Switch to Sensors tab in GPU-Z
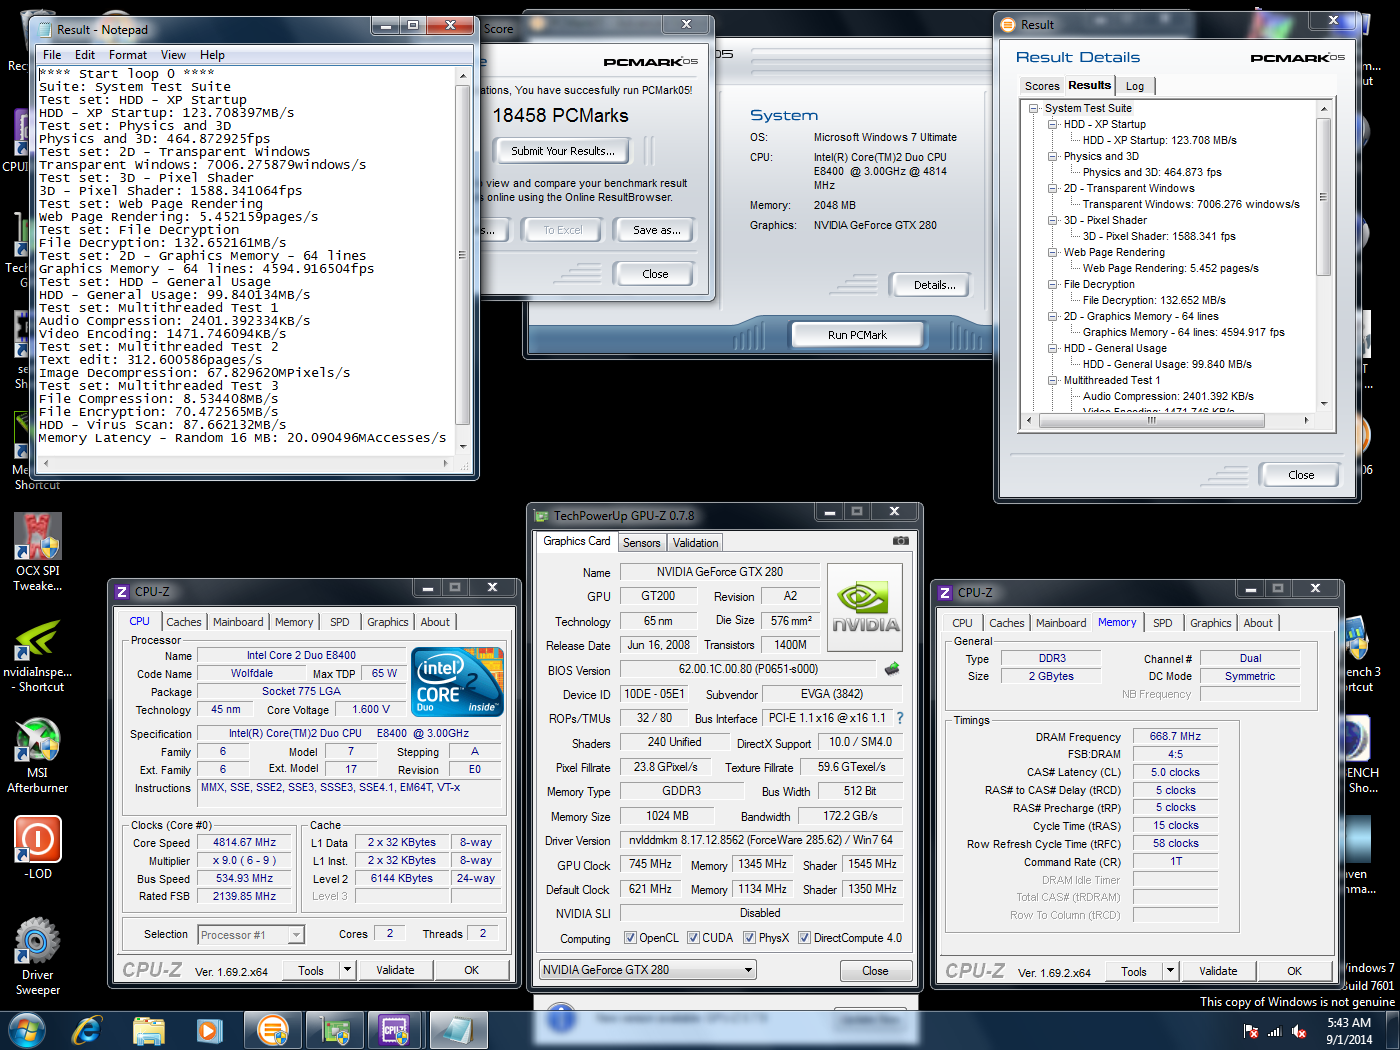This screenshot has width=1400, height=1050. pyautogui.click(x=642, y=543)
